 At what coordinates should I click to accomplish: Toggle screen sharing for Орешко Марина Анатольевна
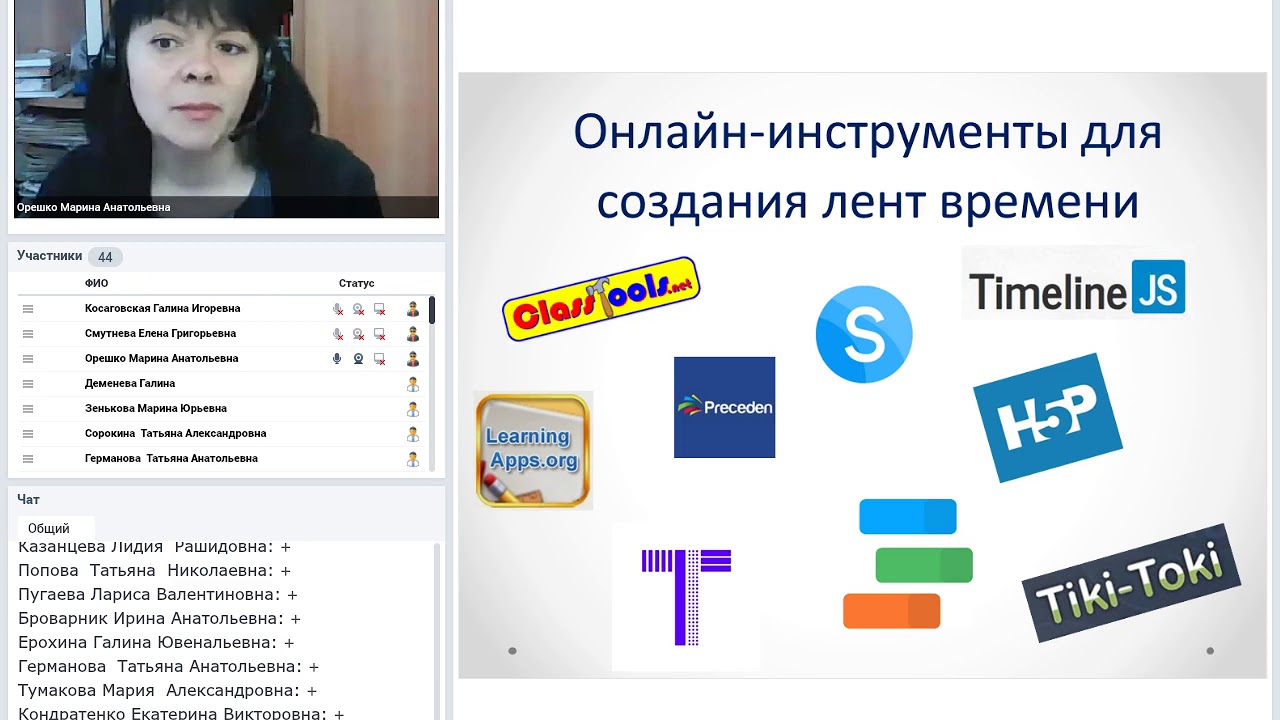pos(379,359)
